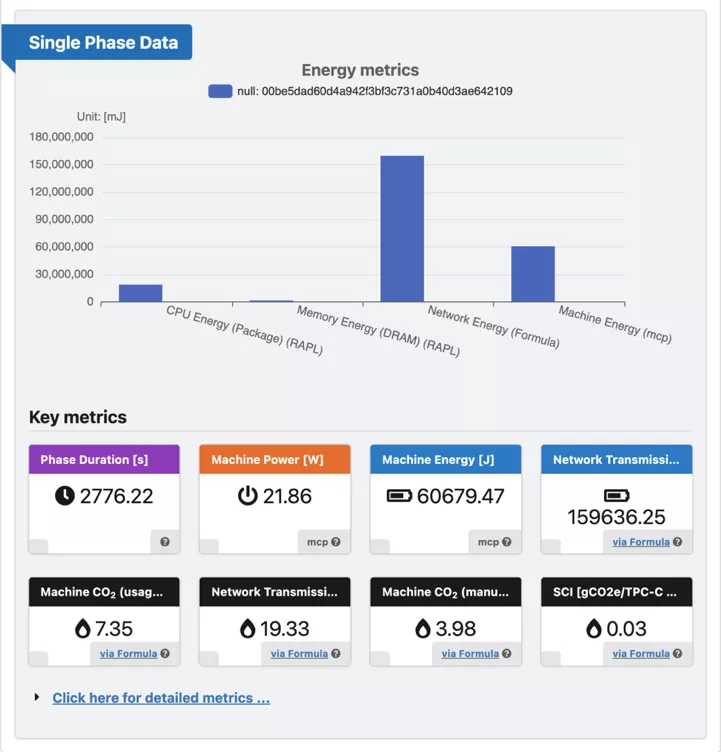721x752 pixels.
Task: Open help icon on Phase Duration card
Action: click(165, 542)
